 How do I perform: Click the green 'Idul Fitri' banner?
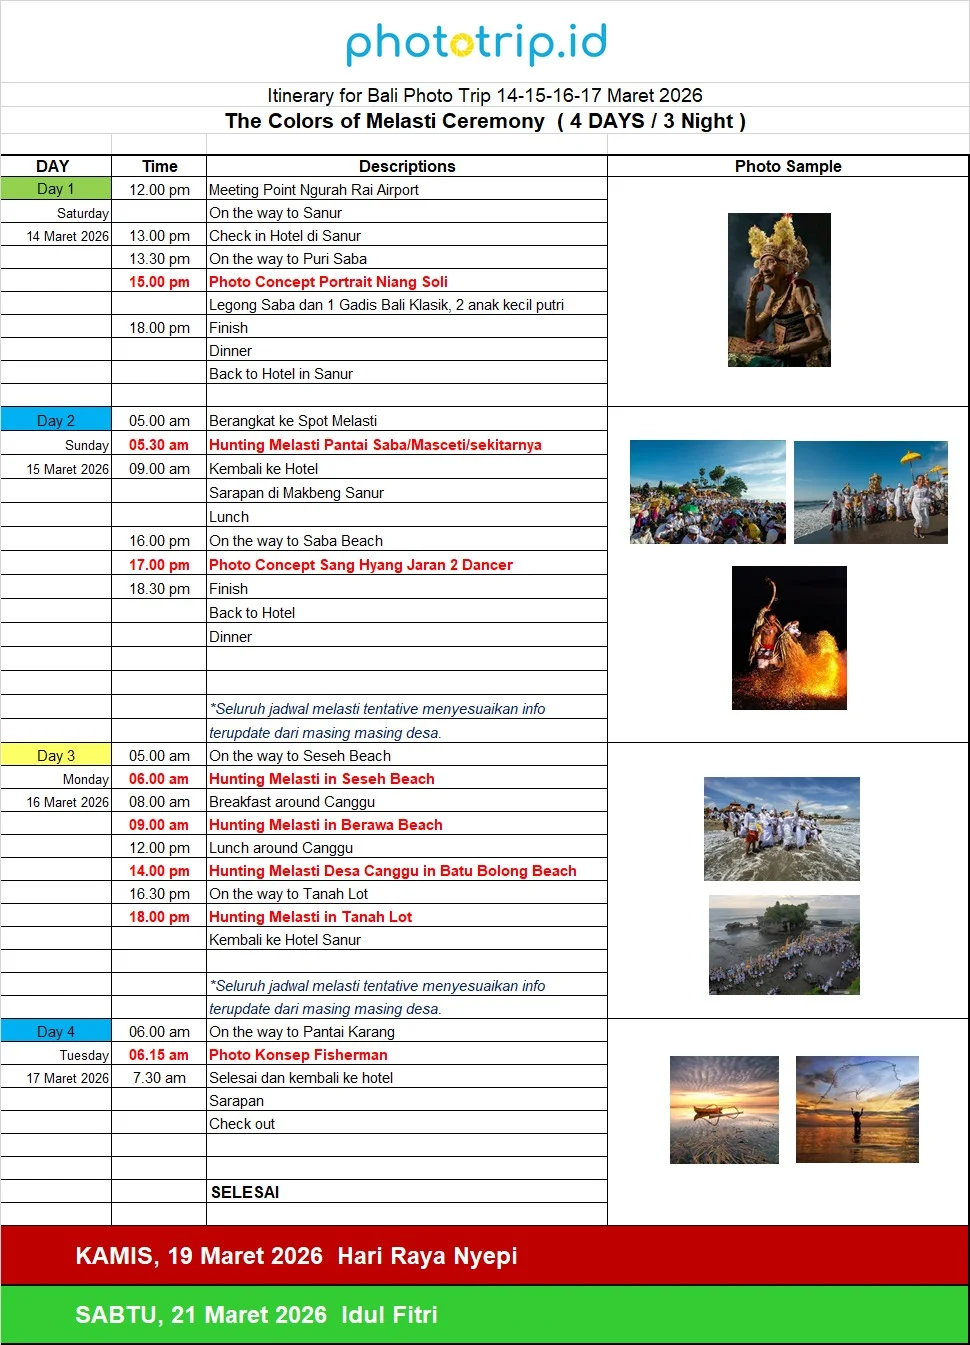tap(485, 1314)
